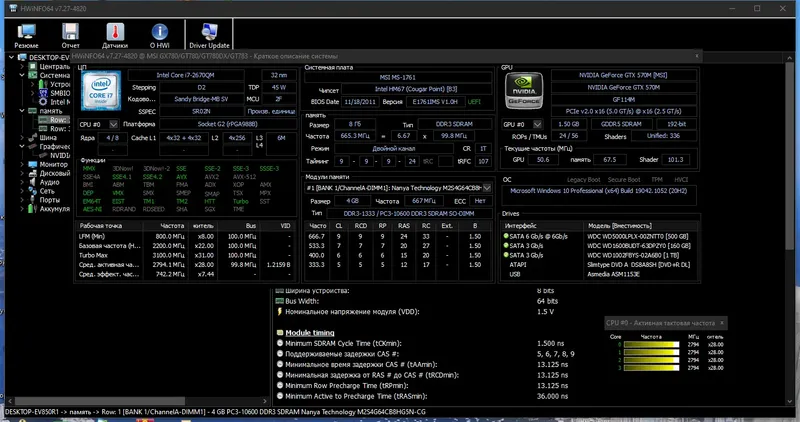Click the Core 0 clock bar
This screenshot has width=800, height=422.
(x=652, y=344)
